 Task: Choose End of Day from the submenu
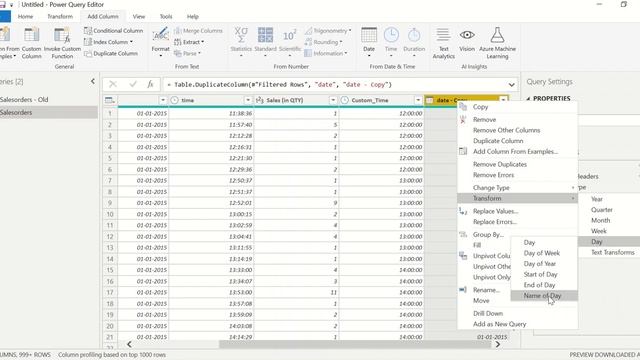(544, 285)
